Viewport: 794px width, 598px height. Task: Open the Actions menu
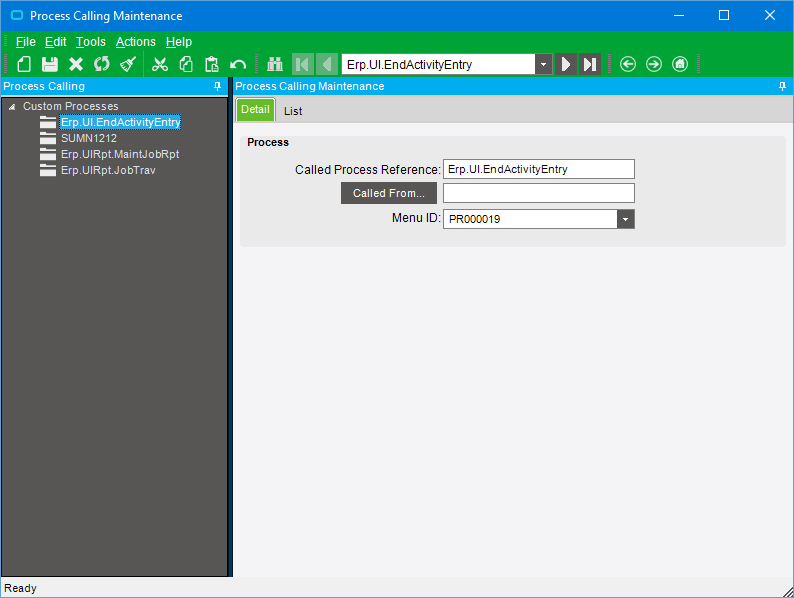click(x=136, y=42)
